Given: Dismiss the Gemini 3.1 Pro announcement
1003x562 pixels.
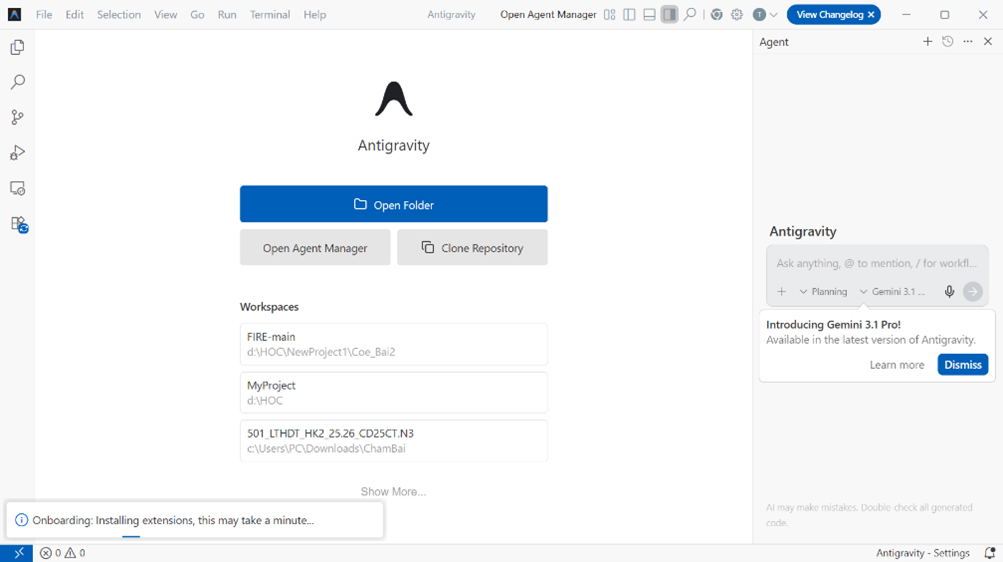Looking at the screenshot, I should pos(962,365).
